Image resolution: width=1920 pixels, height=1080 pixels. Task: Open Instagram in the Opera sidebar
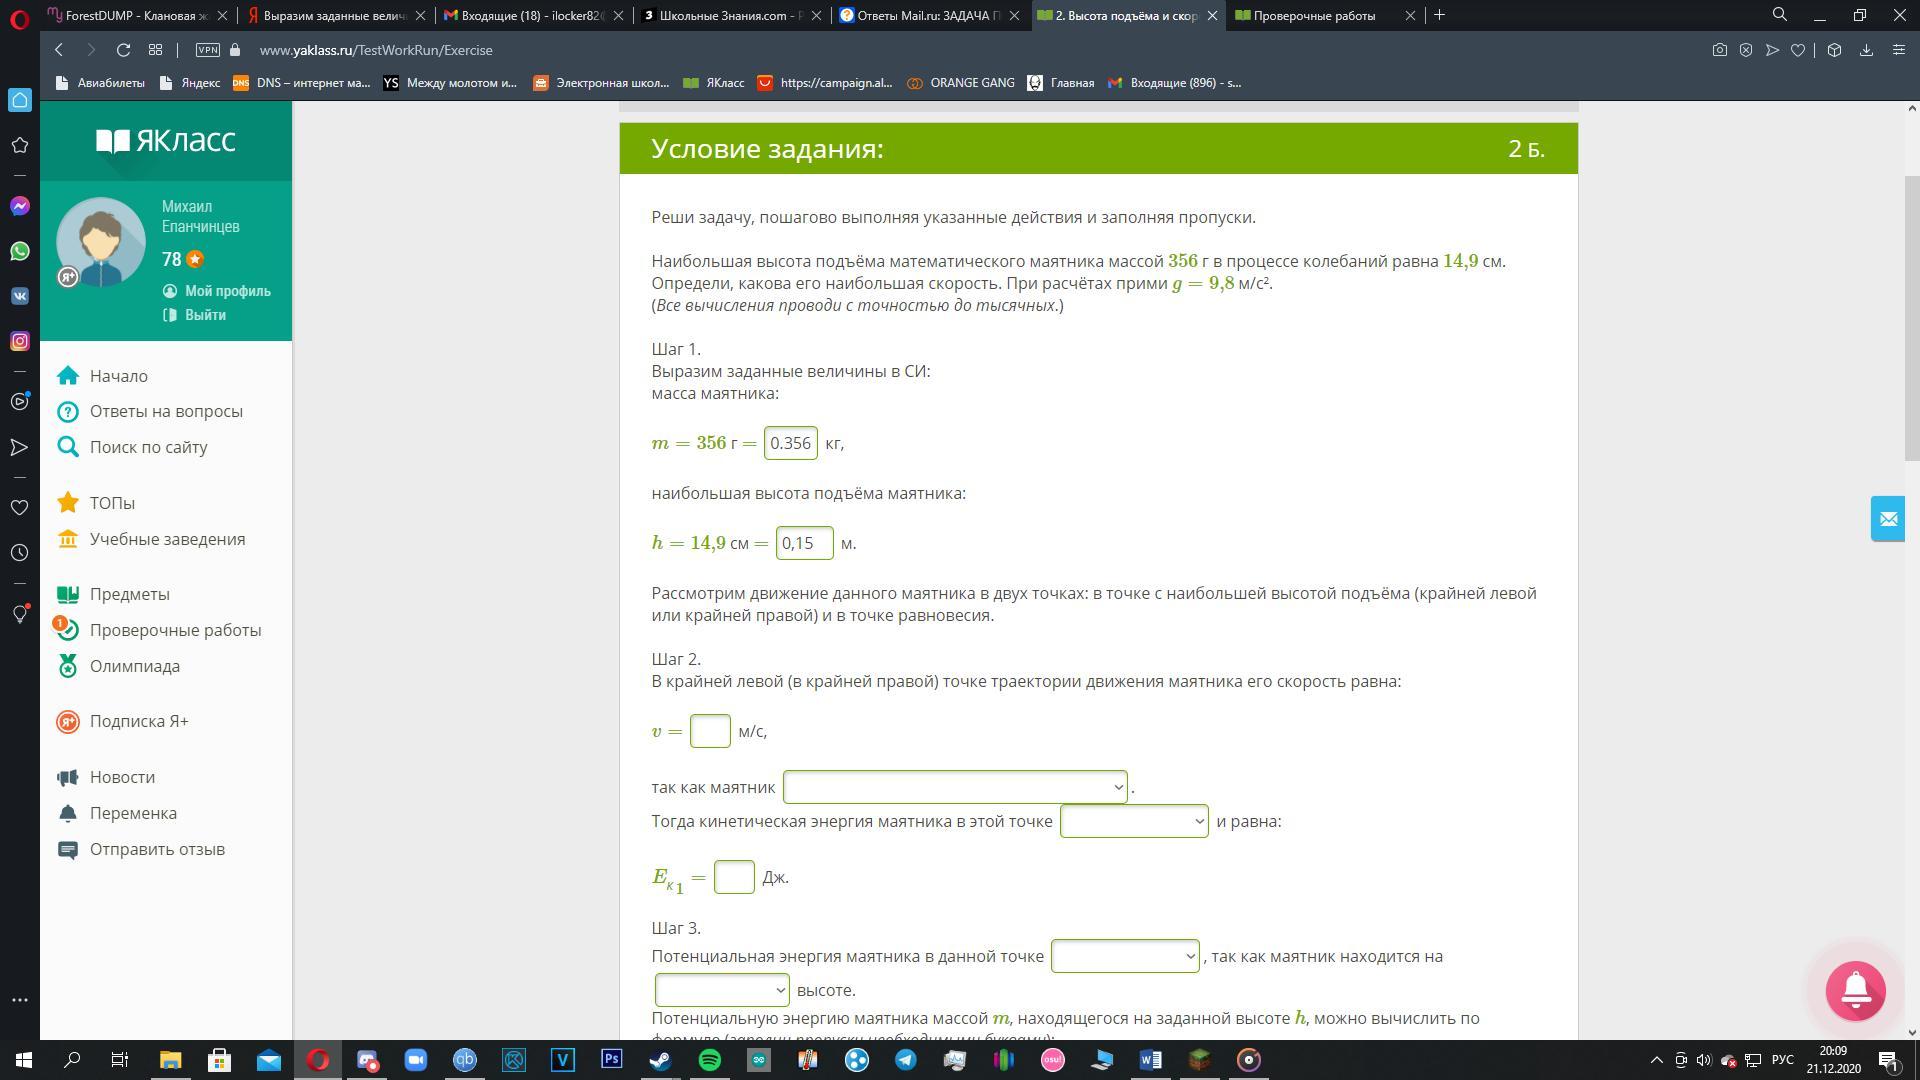click(20, 341)
